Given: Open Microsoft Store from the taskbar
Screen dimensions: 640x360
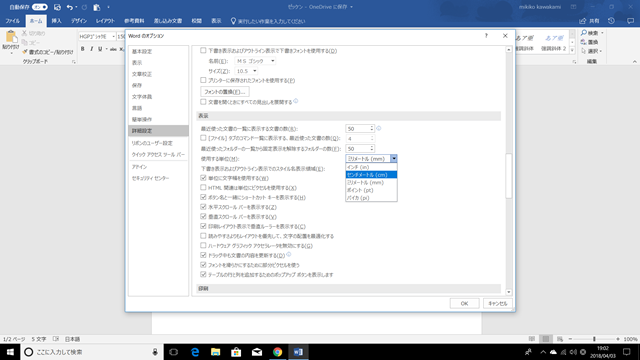Looking at the screenshot, I should coord(236,352).
